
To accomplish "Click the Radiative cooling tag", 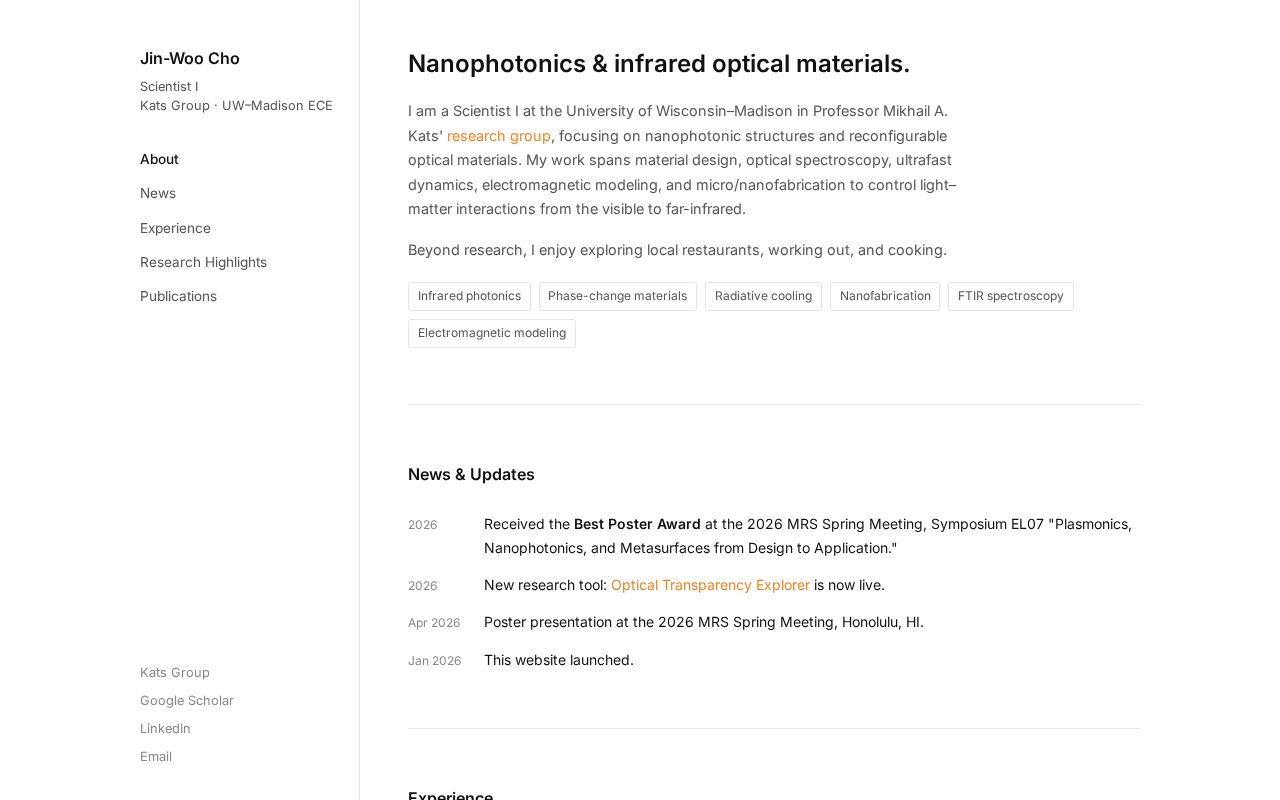I will point(763,296).
